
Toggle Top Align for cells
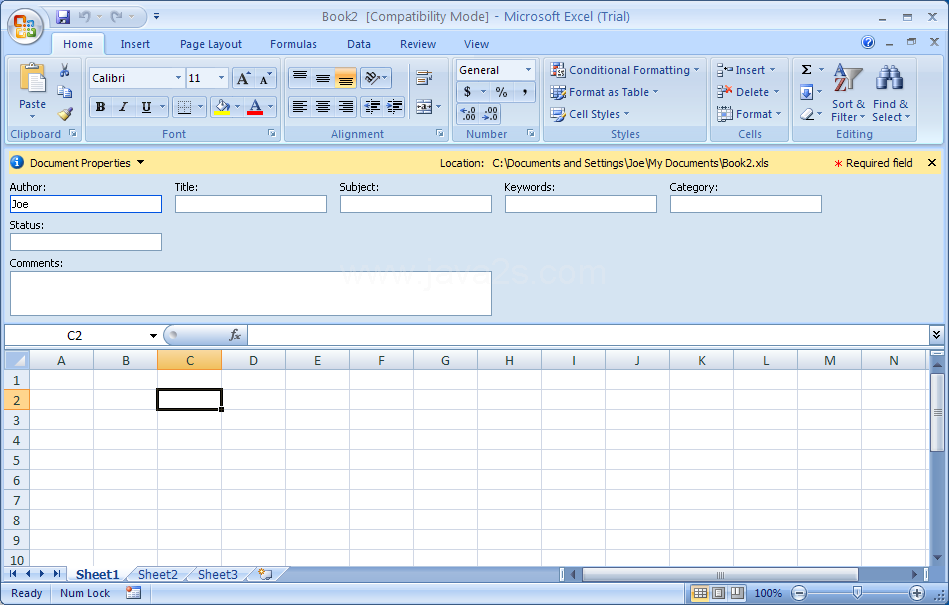[300, 77]
